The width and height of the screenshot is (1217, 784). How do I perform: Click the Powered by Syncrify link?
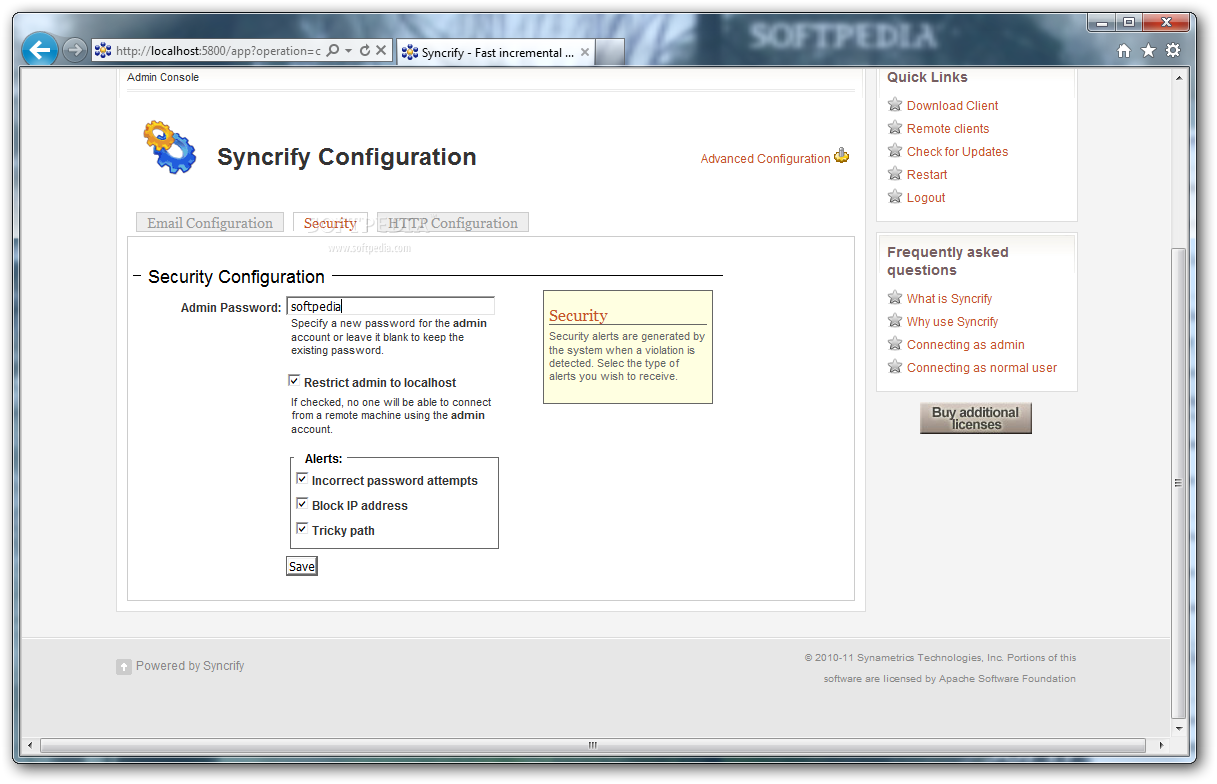190,666
